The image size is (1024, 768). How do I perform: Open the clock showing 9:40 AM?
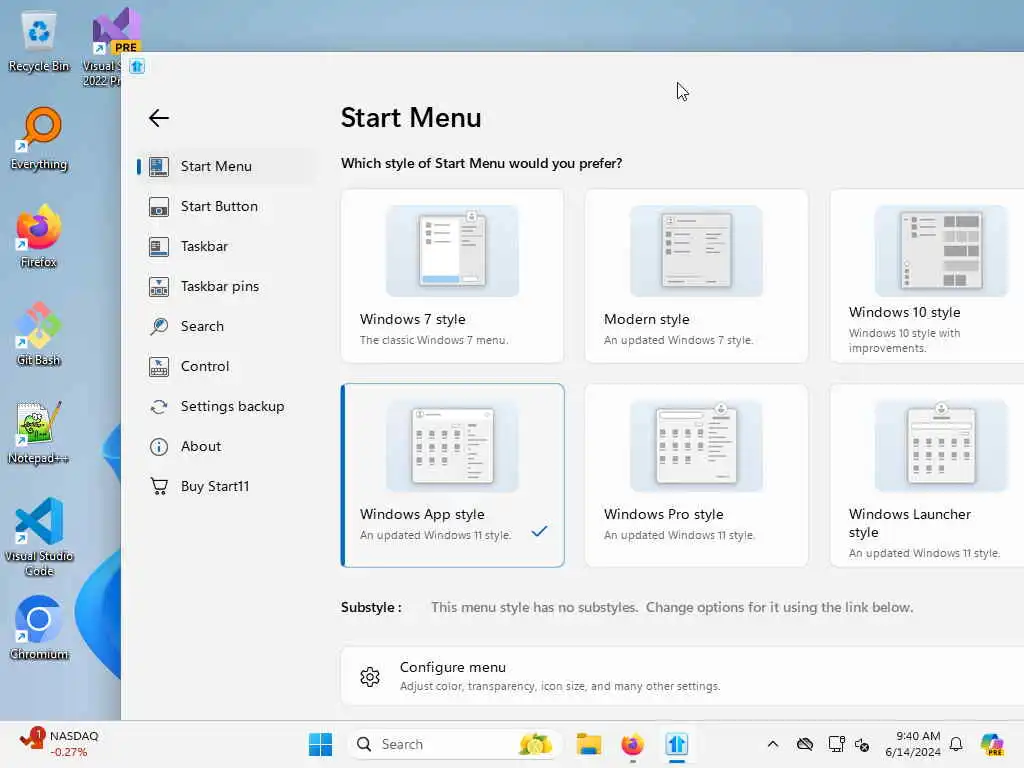click(x=913, y=744)
